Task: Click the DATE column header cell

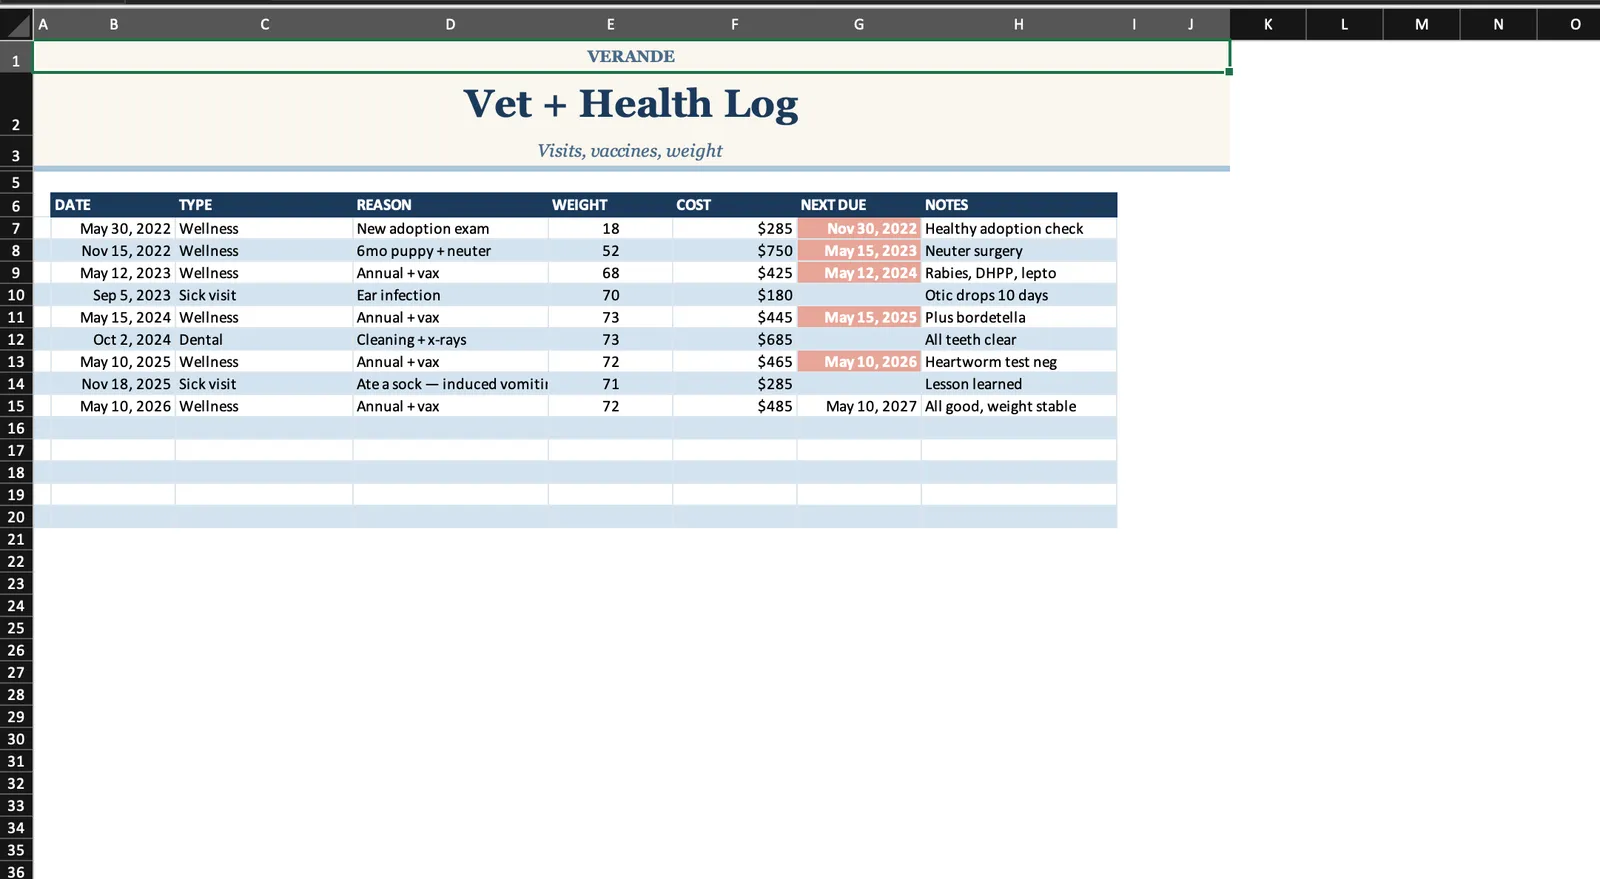Action: [x=113, y=205]
